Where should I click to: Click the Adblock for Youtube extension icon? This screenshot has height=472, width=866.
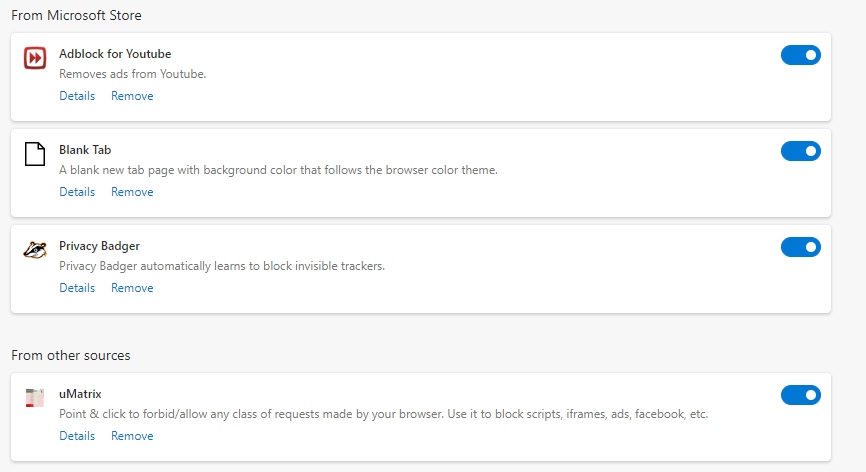(35, 59)
